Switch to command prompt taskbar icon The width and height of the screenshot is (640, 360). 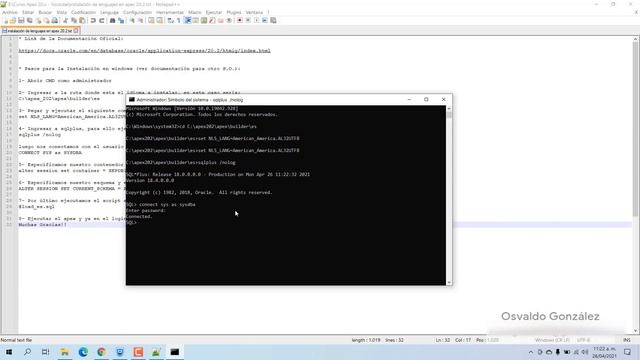(x=175, y=352)
